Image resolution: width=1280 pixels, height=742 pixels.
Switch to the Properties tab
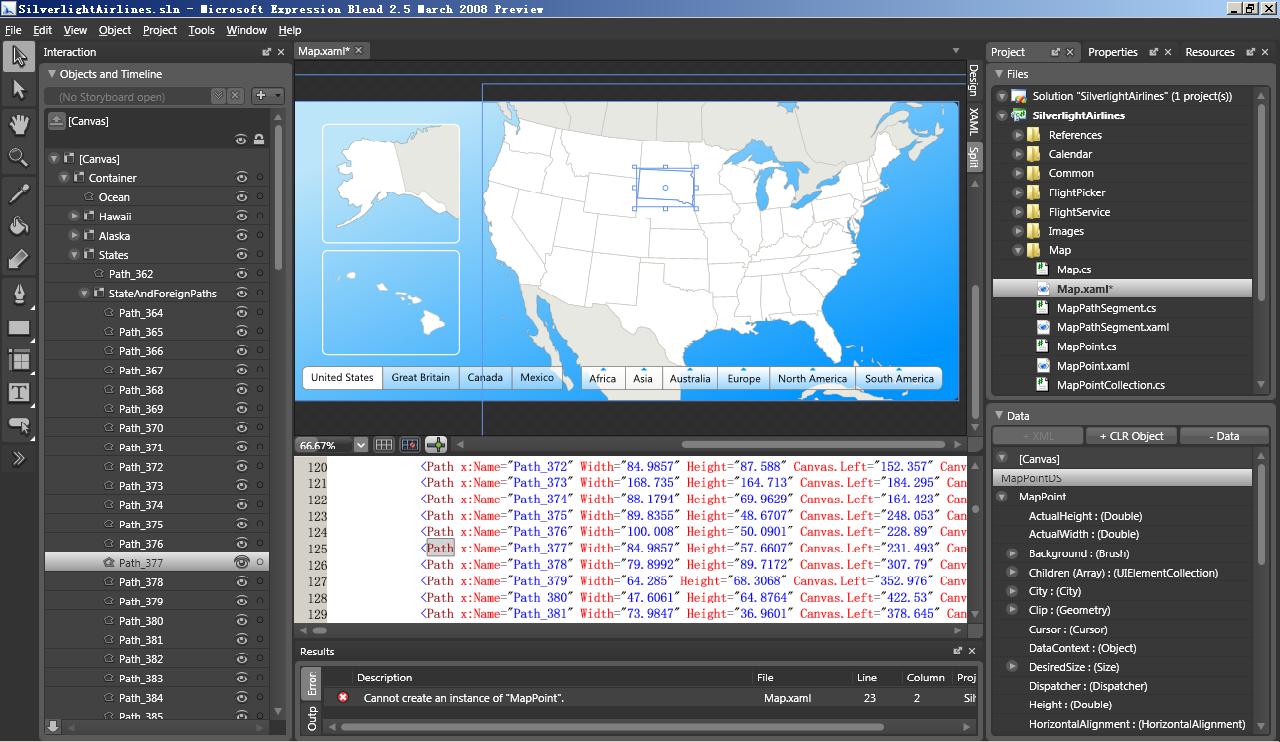(x=1112, y=52)
